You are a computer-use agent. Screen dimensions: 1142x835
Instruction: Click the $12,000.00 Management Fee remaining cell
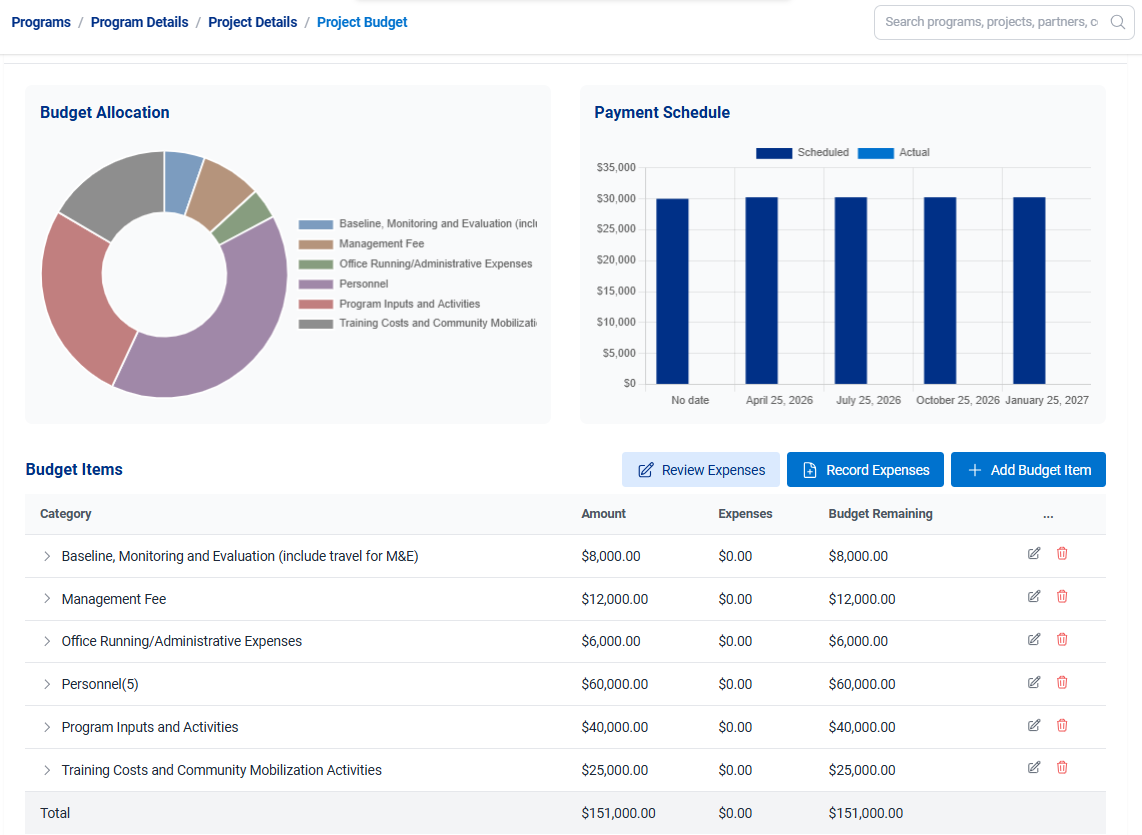tap(862, 599)
